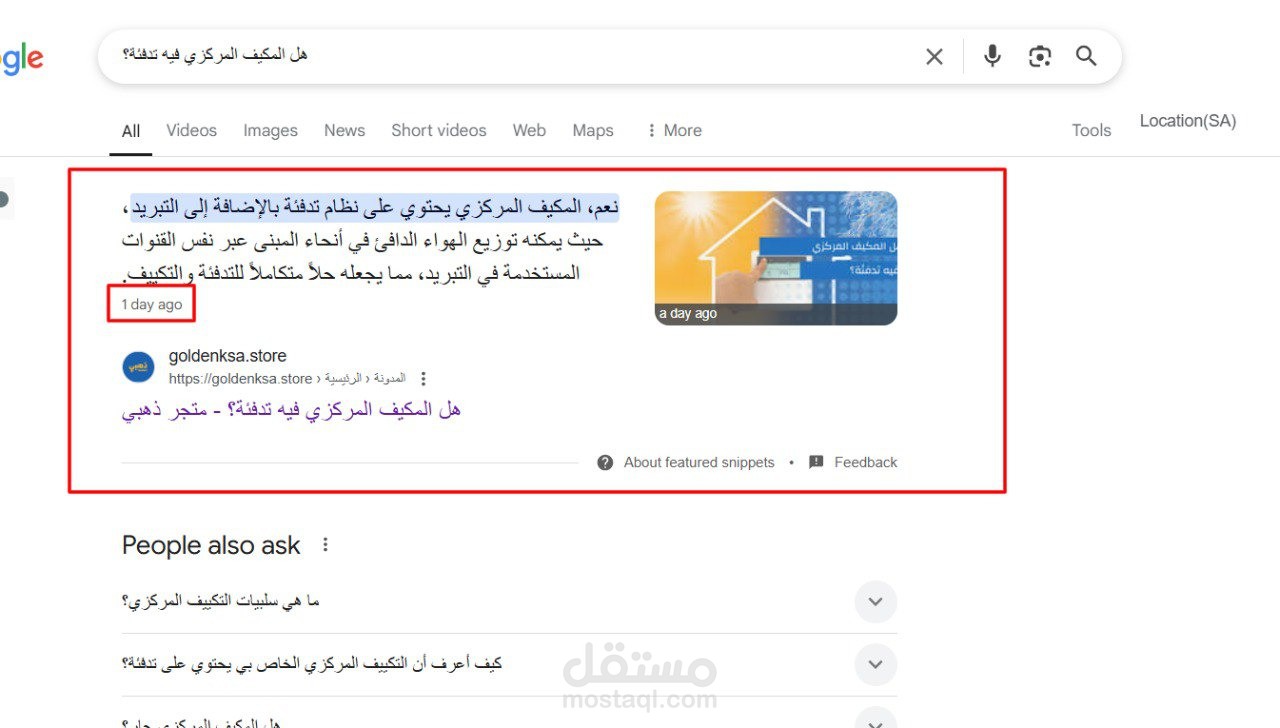
Task: Click the About featured snippets link
Action: coord(699,462)
